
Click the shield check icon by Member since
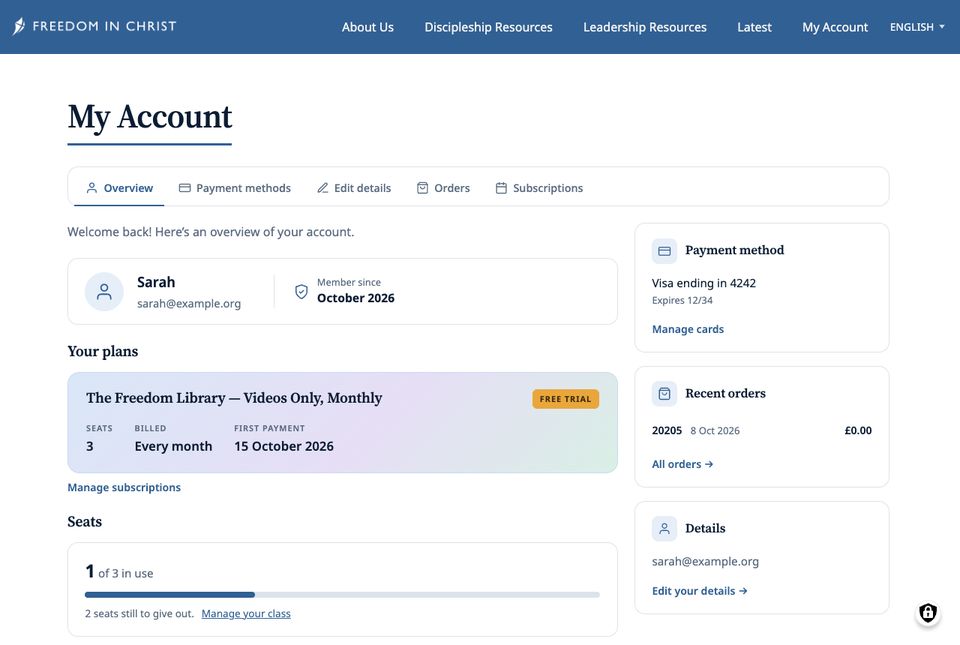pyautogui.click(x=301, y=291)
